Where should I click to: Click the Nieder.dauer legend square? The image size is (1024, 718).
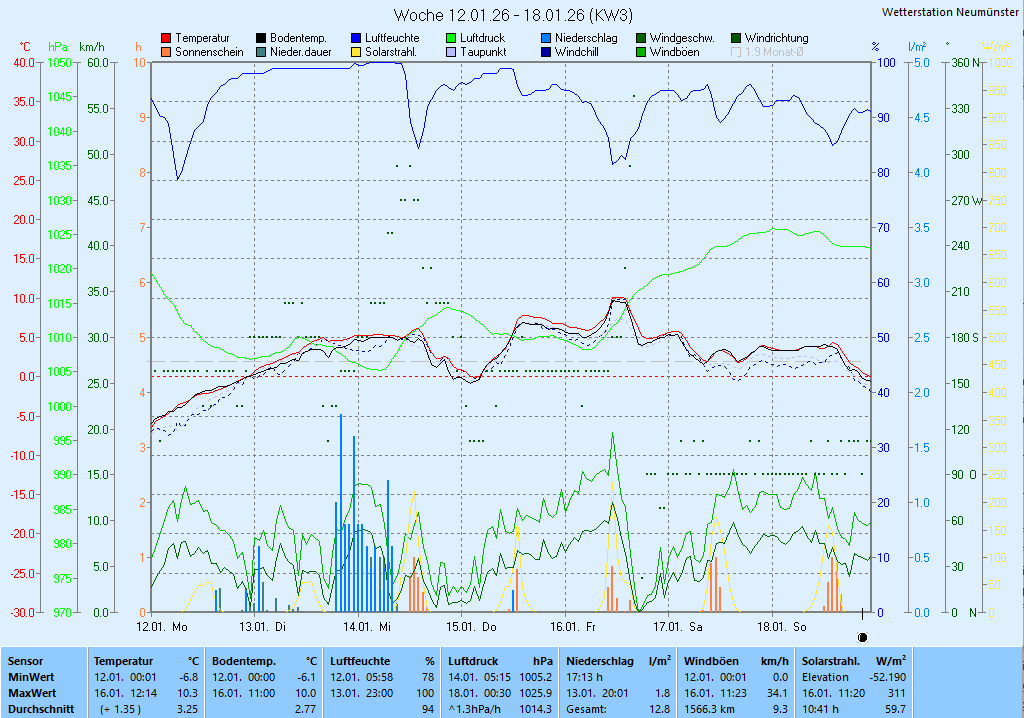click(261, 52)
